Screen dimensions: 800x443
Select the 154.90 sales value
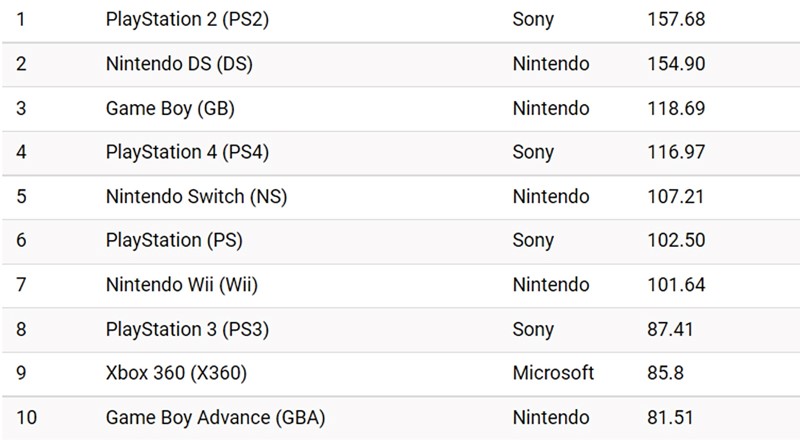coord(677,64)
